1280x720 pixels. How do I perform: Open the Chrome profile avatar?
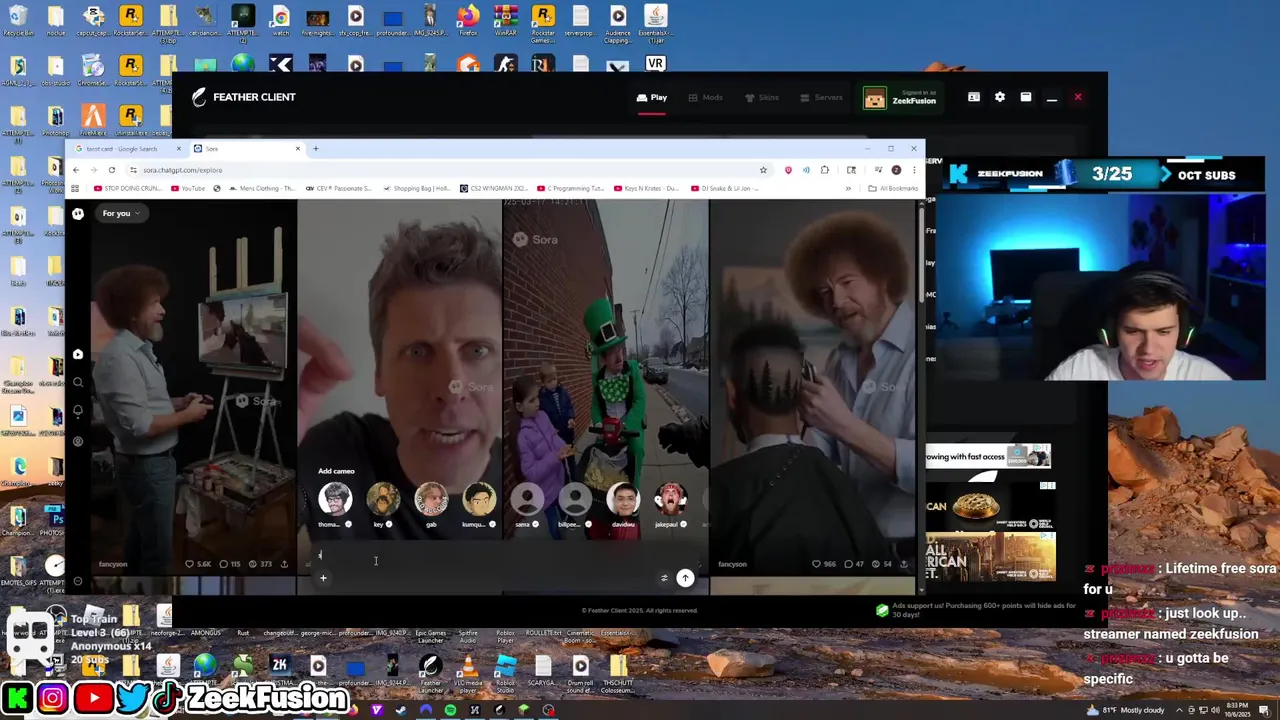pyautogui.click(x=896, y=170)
